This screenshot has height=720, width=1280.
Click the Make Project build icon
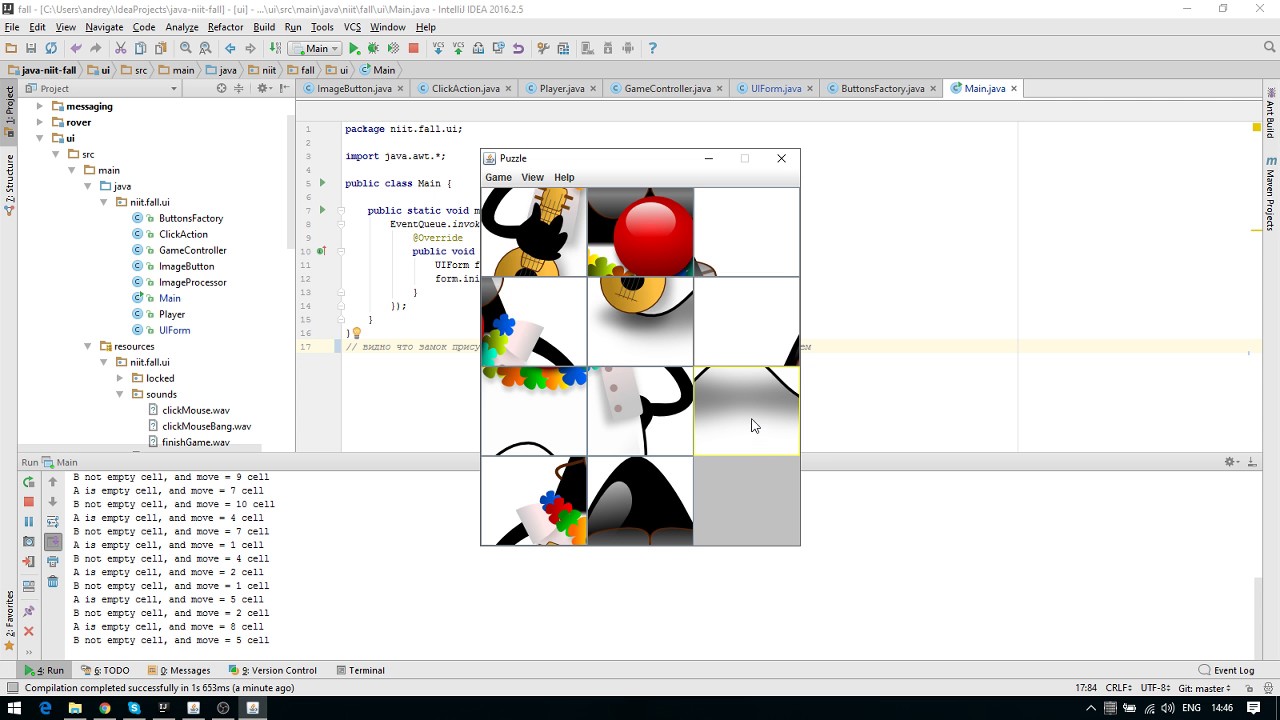[x=276, y=48]
